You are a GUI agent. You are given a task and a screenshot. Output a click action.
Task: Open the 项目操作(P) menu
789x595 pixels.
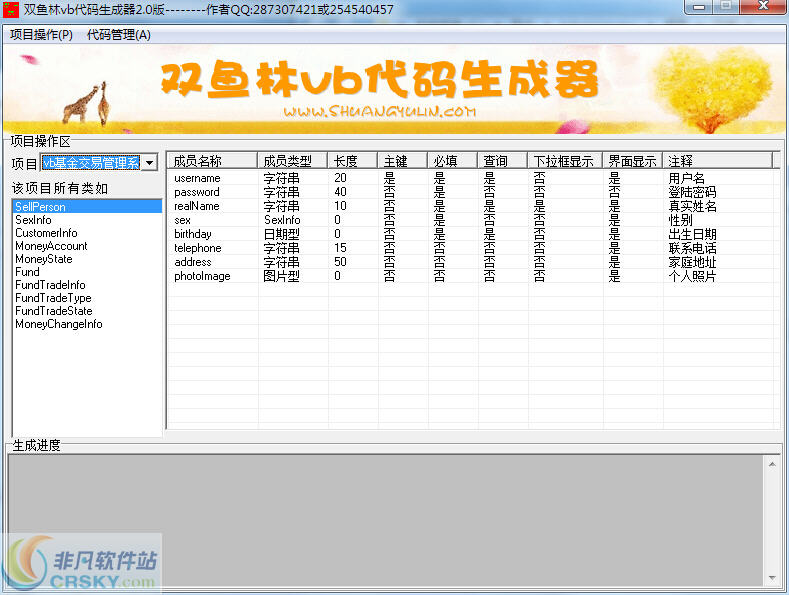(x=41, y=35)
